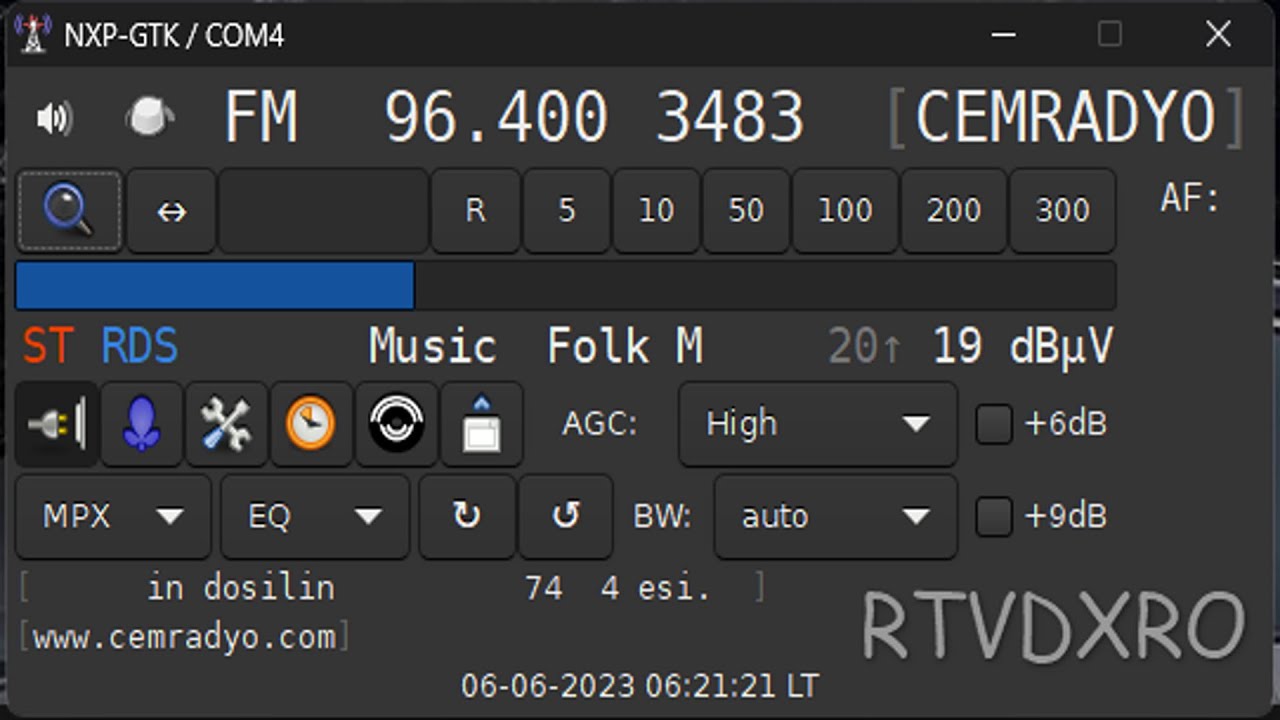Image resolution: width=1280 pixels, height=720 pixels.
Task: Open settings with wrench tools icon
Action: 227,424
